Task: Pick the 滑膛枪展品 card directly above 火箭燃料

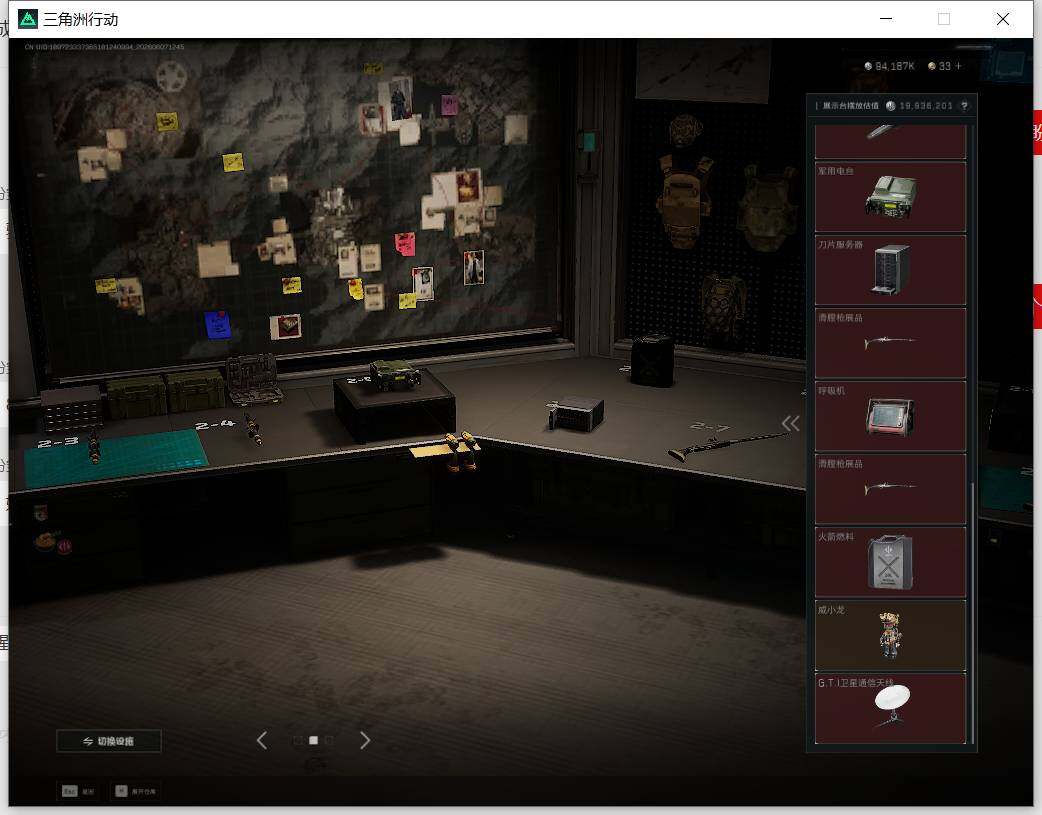Action: [890, 489]
